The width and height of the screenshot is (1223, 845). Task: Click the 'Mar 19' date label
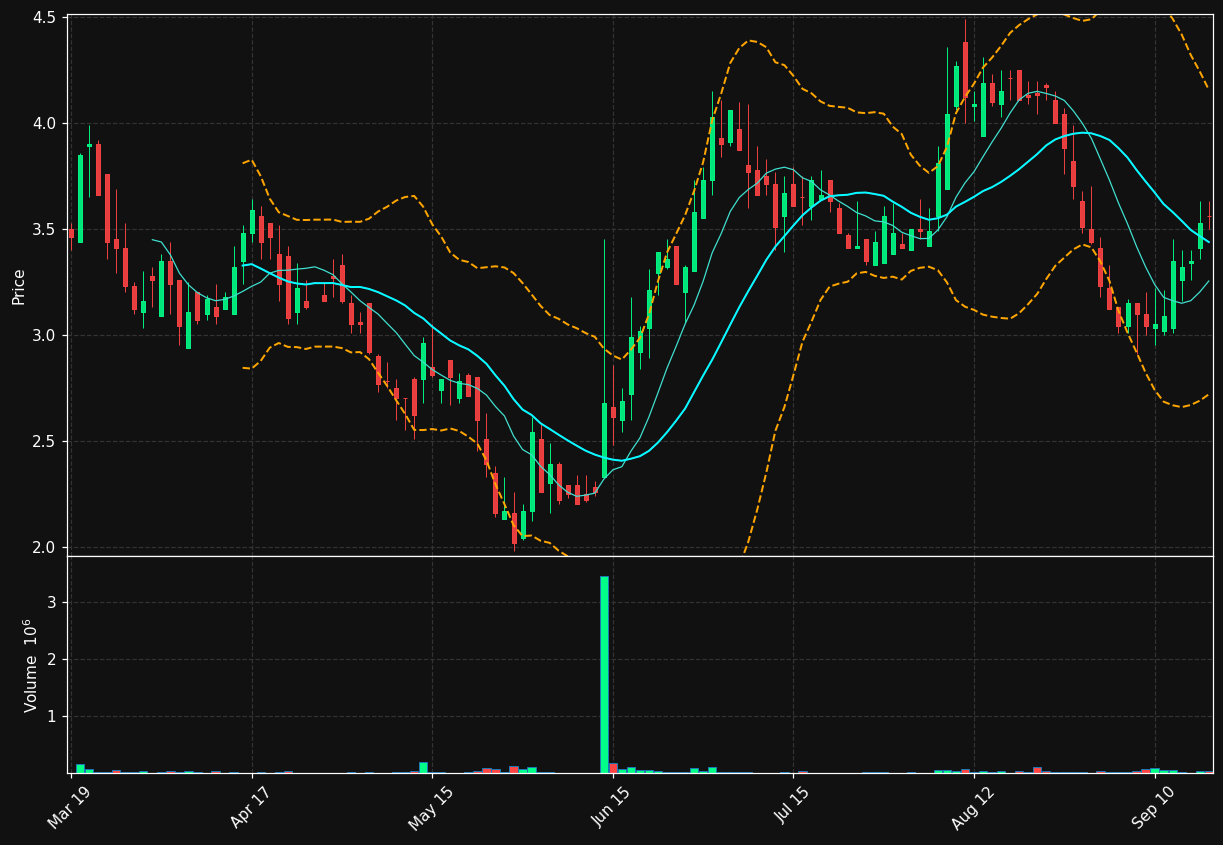70,806
